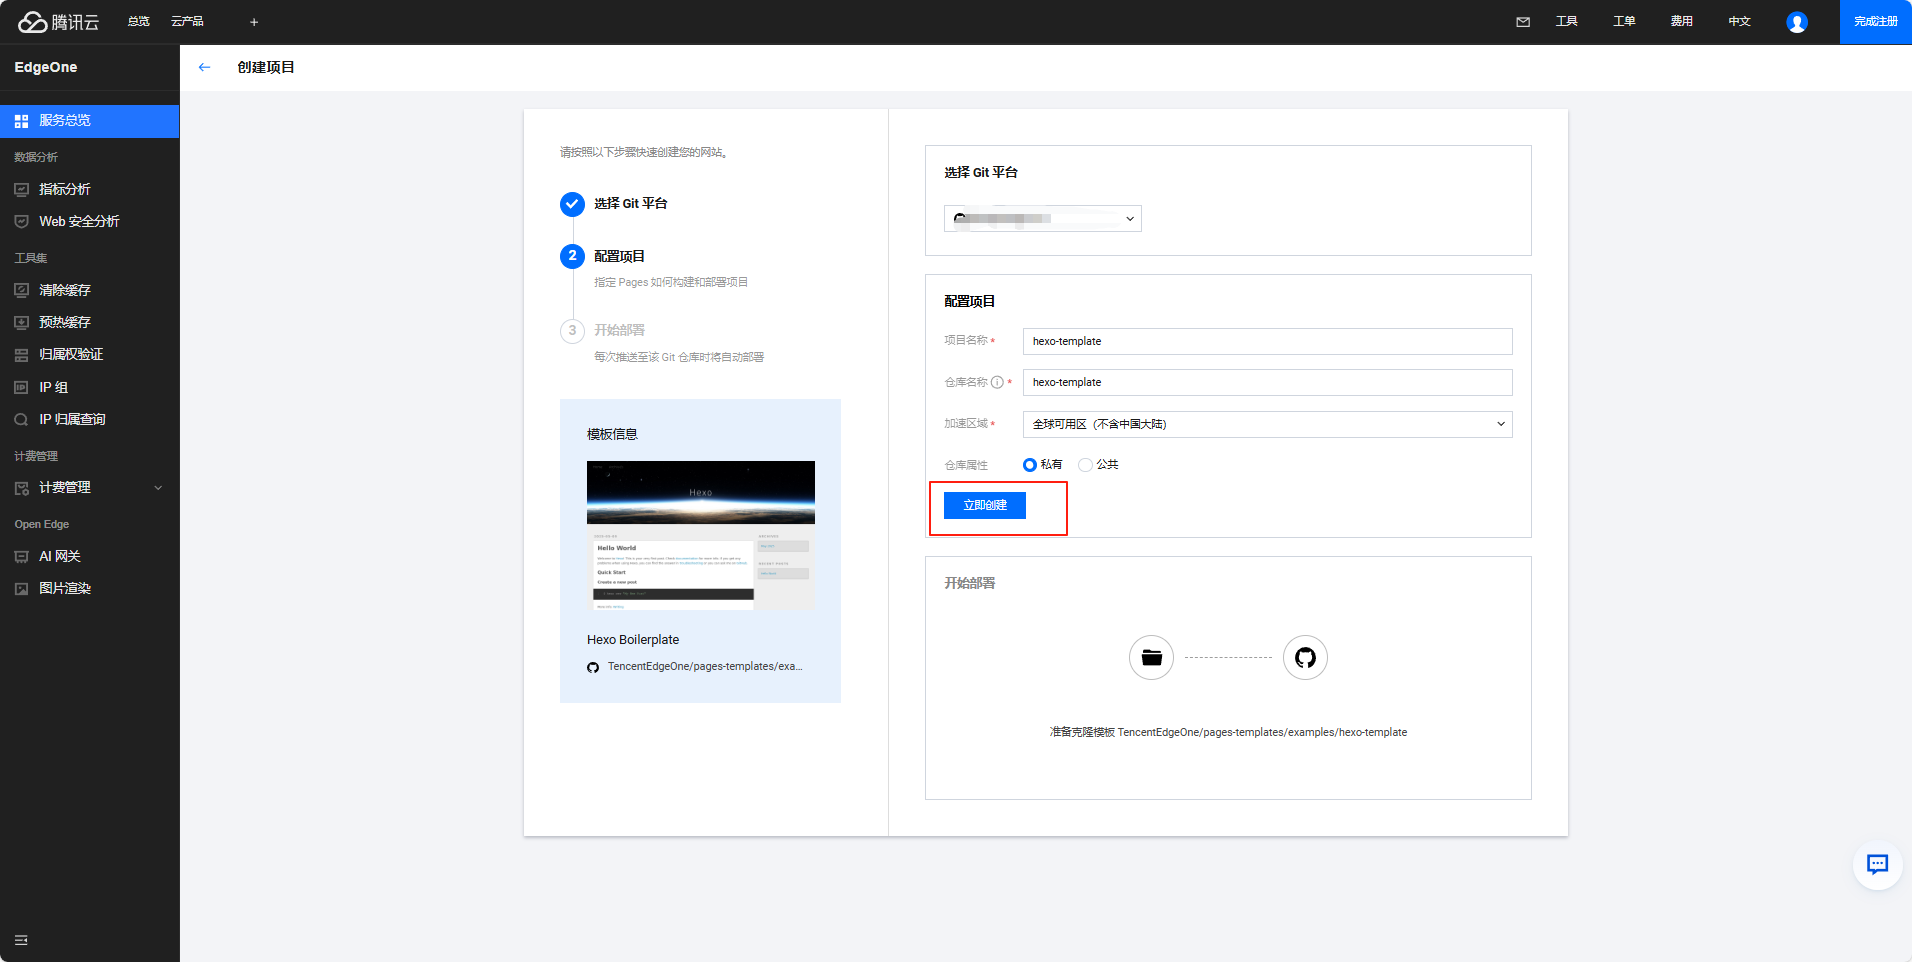Open the chat support floating icon
1912x962 pixels.
1877,865
